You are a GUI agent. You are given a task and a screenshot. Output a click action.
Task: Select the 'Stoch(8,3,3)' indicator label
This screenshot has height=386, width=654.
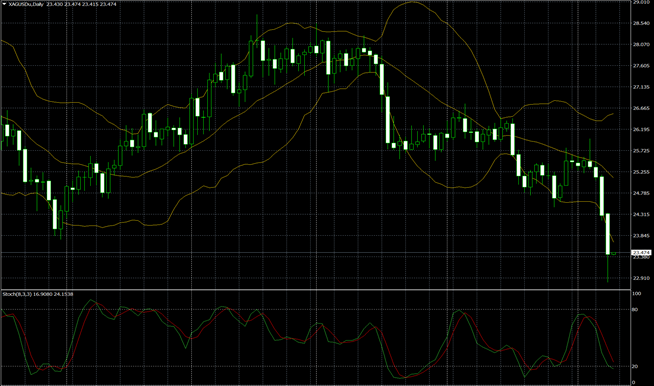(17, 294)
